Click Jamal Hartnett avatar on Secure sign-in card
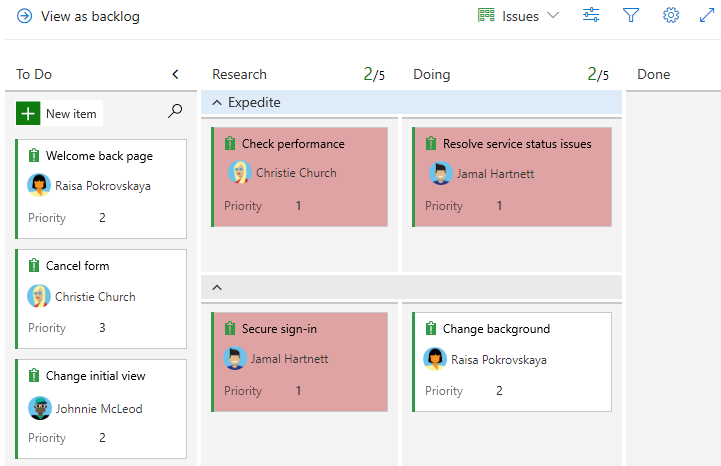721x466 pixels. click(x=235, y=358)
